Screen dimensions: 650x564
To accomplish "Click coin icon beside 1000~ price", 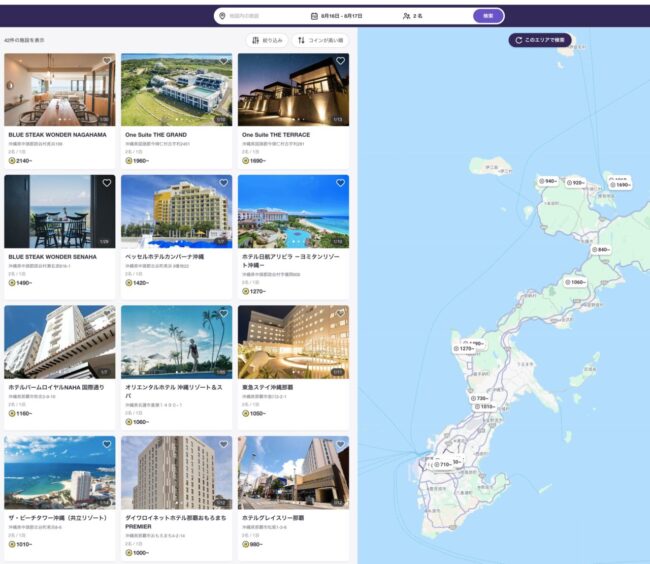I will tap(129, 553).
